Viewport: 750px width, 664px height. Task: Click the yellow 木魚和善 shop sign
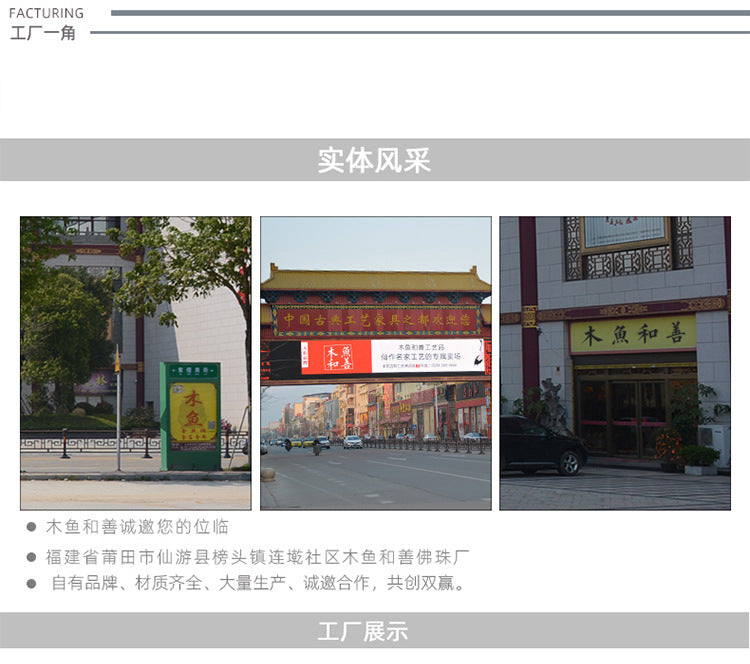point(633,334)
